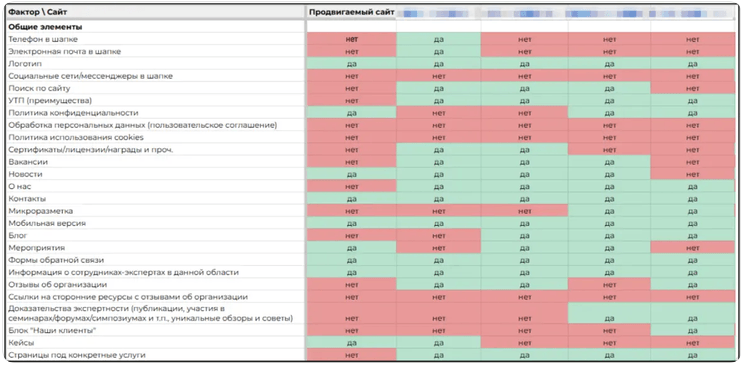Click the "Электронная почта в шапке" label cell

155,52
